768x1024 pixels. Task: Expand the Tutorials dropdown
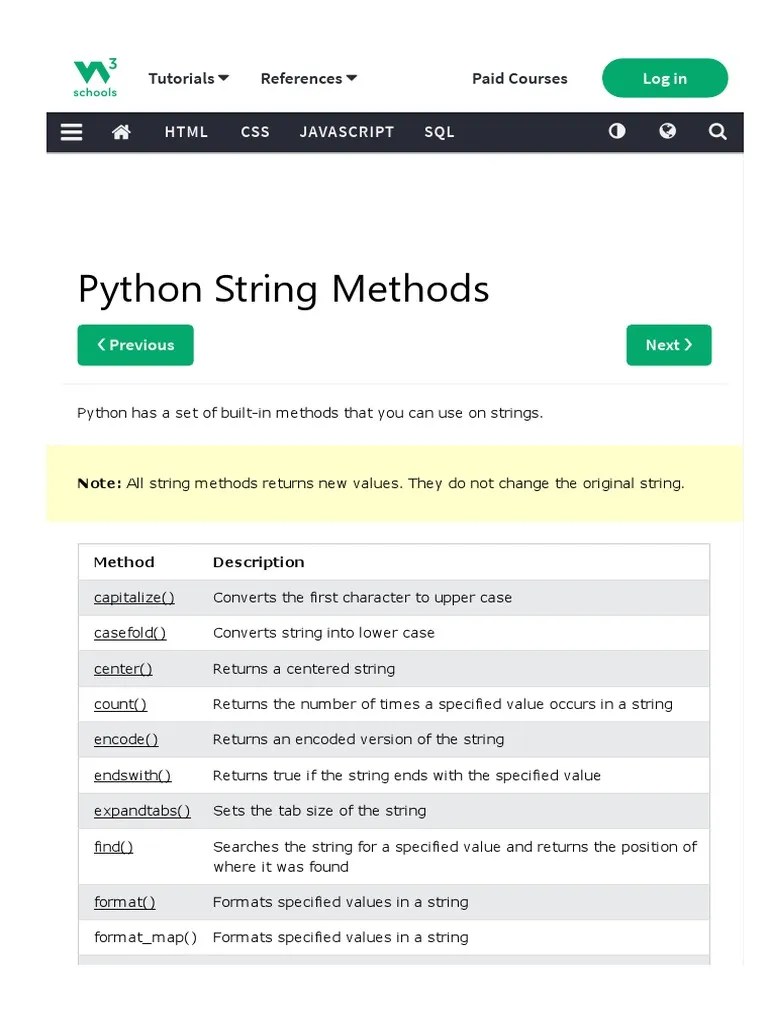point(188,78)
